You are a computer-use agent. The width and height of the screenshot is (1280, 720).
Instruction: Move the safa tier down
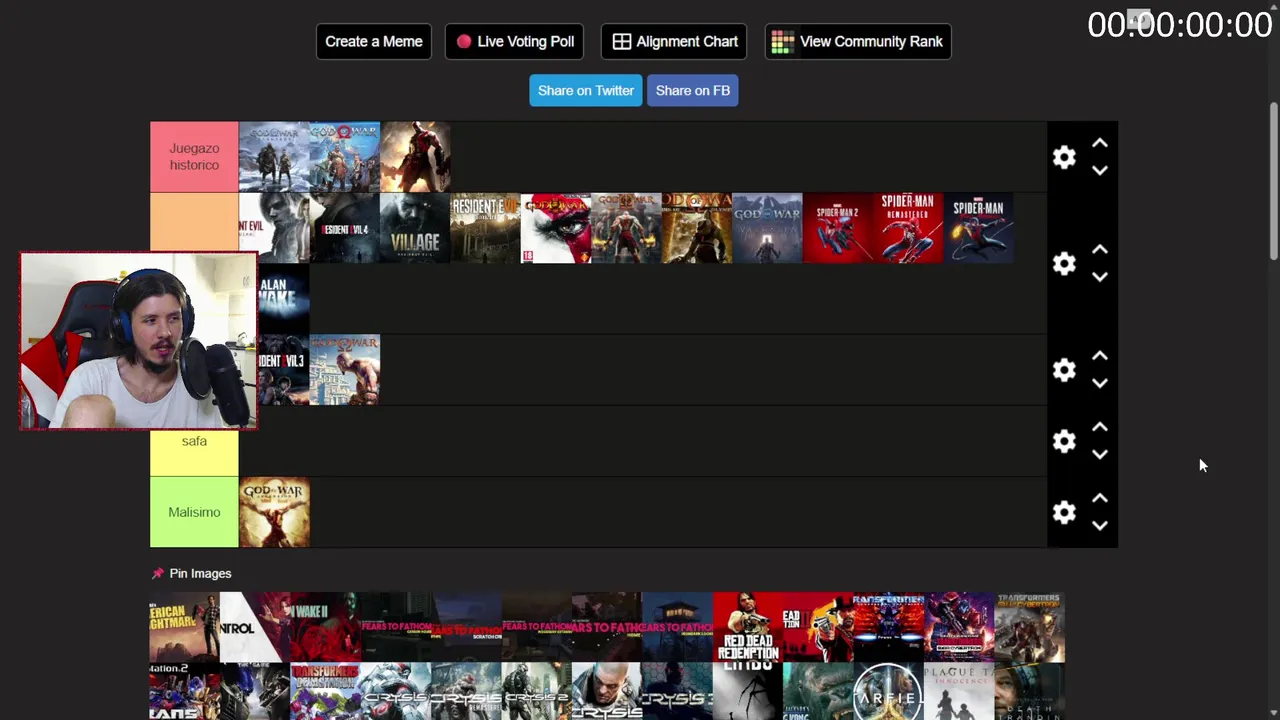point(1100,454)
